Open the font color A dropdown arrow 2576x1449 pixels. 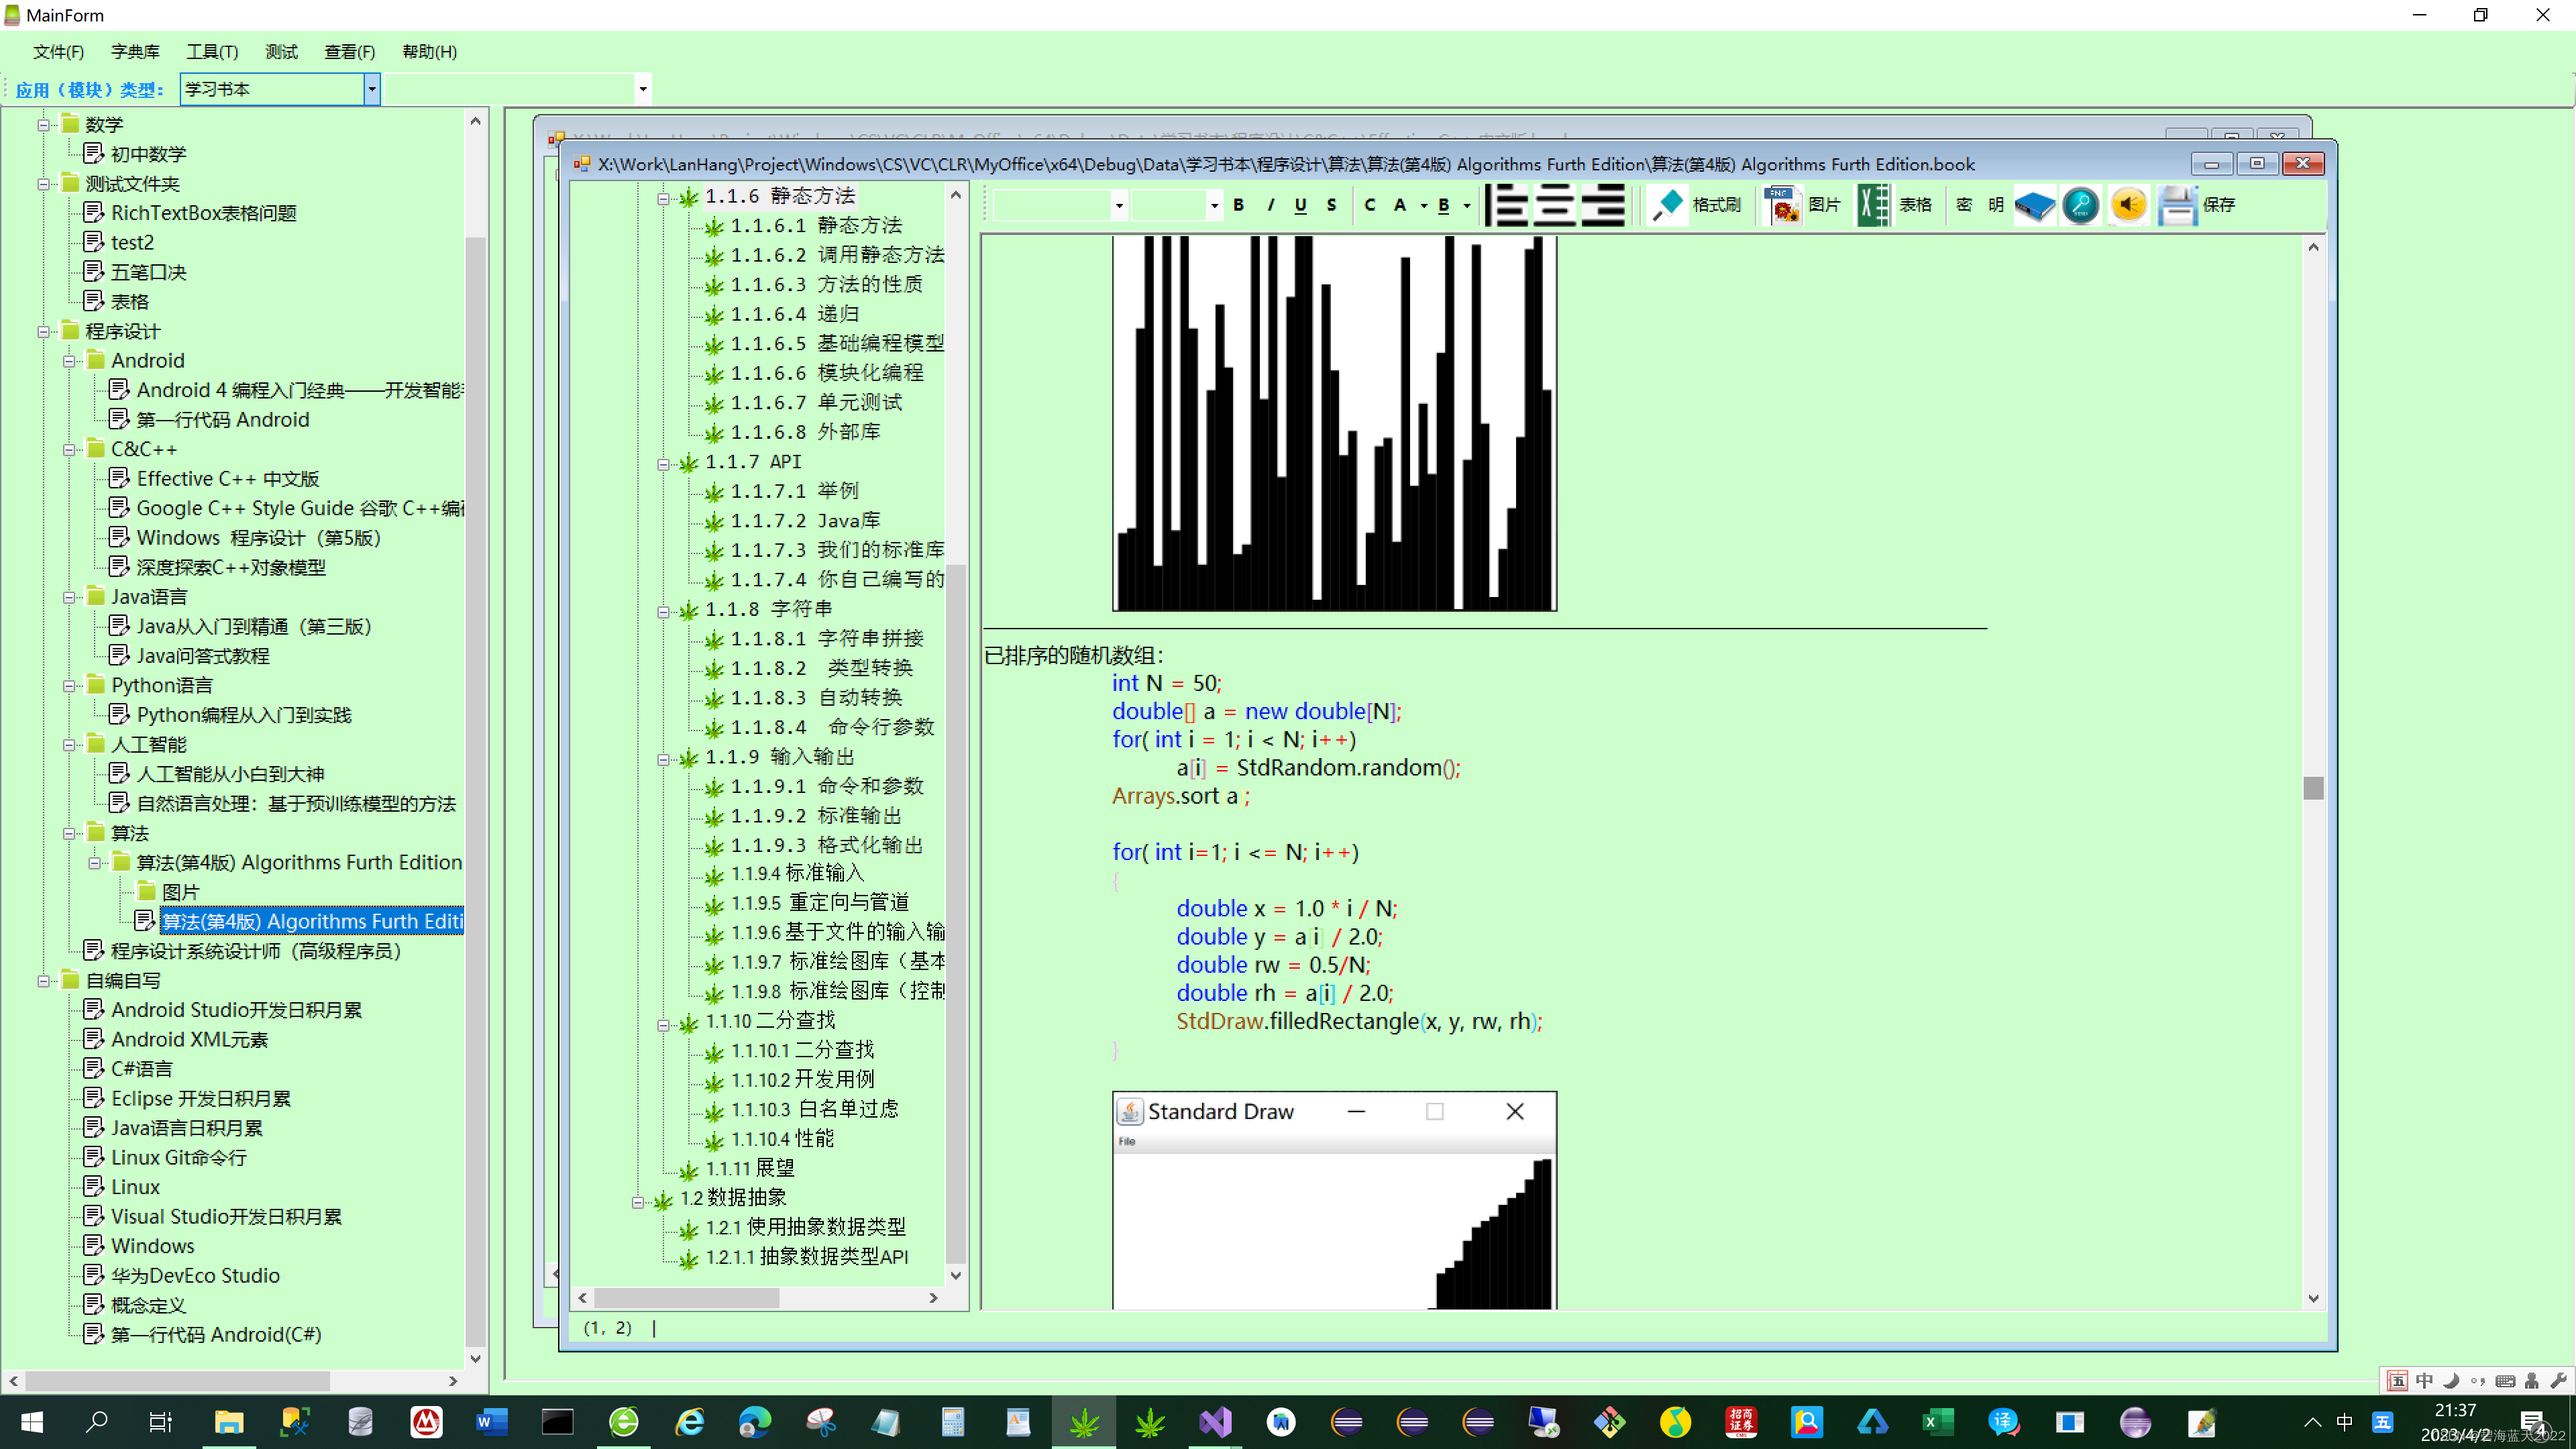(x=1423, y=206)
